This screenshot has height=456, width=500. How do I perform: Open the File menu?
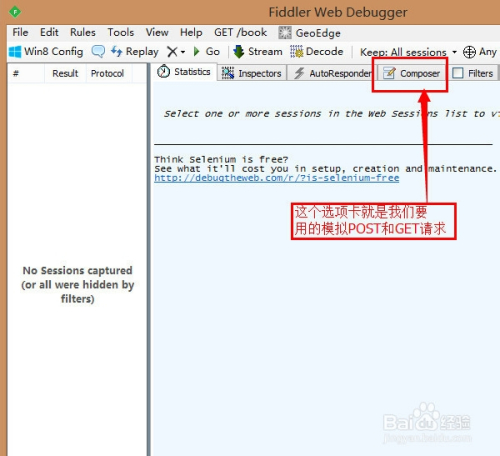pos(20,32)
